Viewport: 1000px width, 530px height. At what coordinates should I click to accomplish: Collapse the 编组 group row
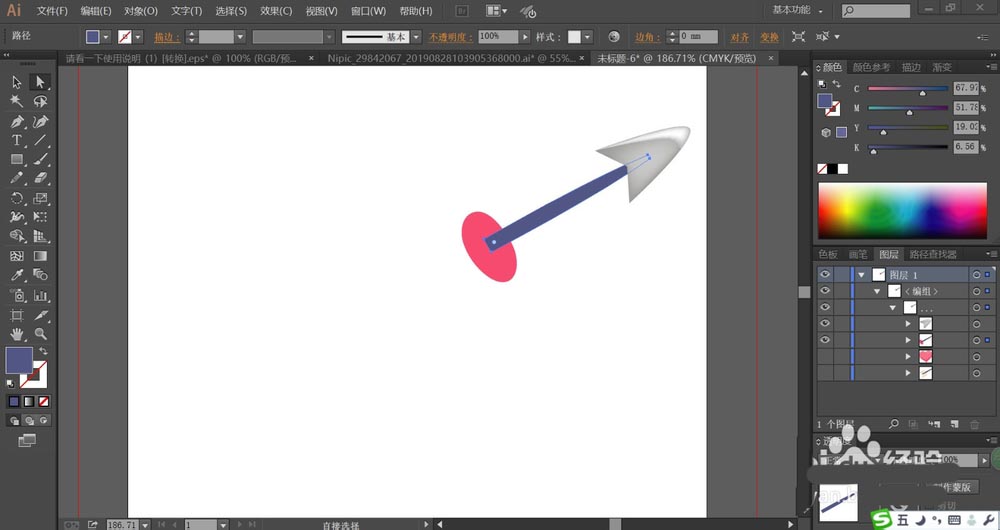877,291
